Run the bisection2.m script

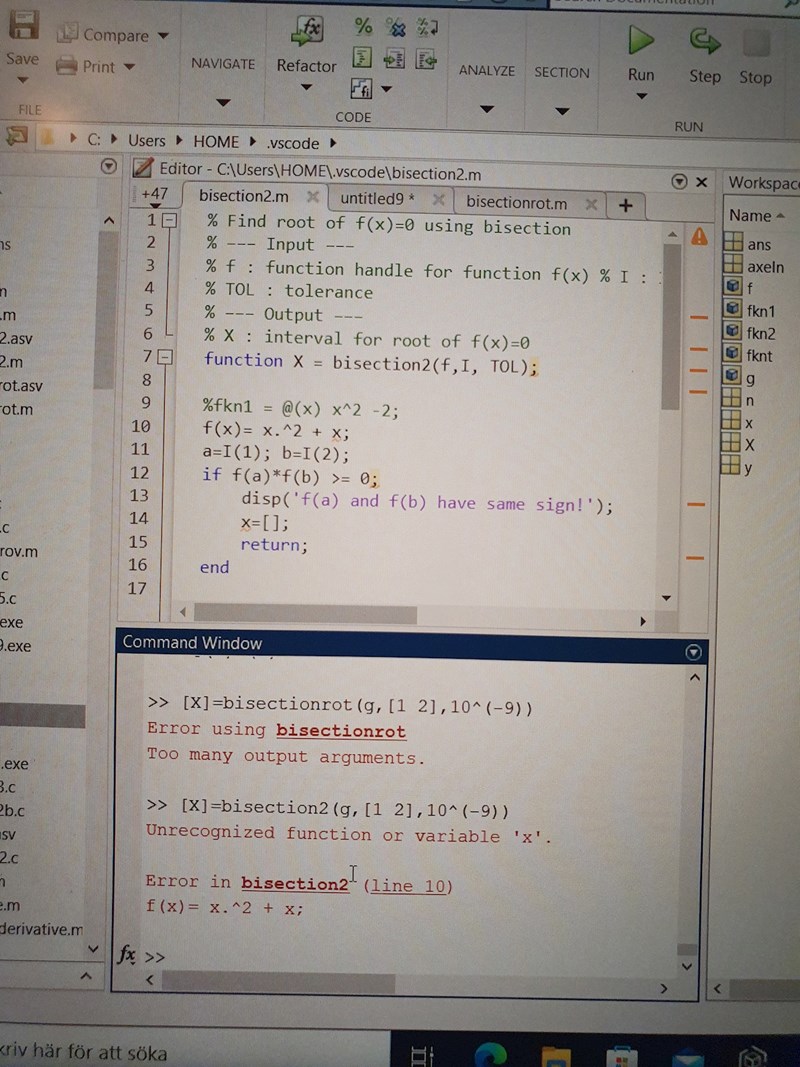tap(640, 44)
